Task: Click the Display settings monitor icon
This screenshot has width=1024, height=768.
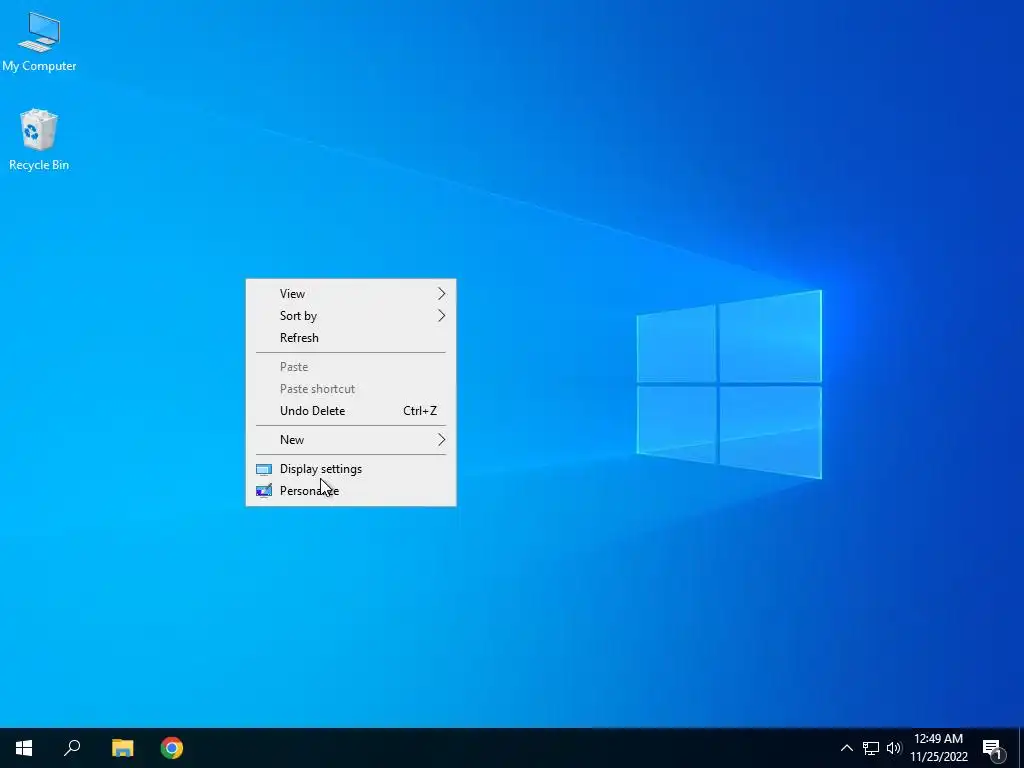Action: (264, 469)
